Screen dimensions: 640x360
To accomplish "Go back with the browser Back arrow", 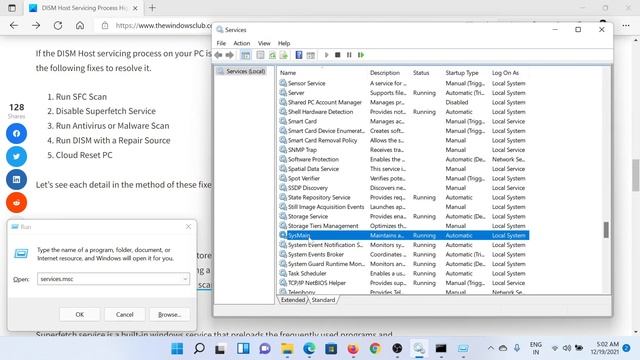I will (x=14, y=25).
